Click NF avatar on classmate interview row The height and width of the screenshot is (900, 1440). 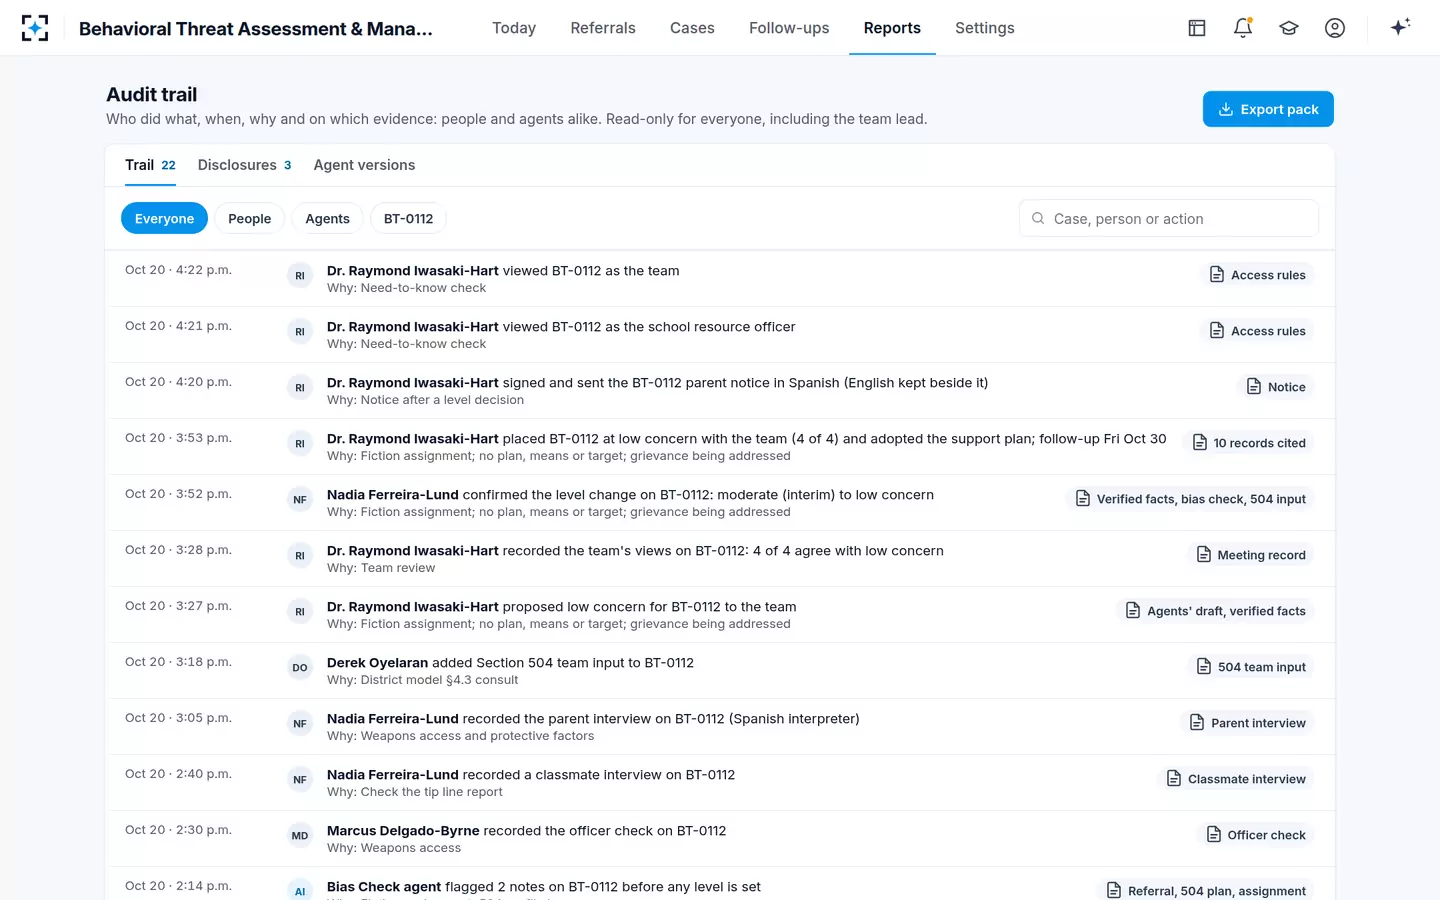click(300, 780)
